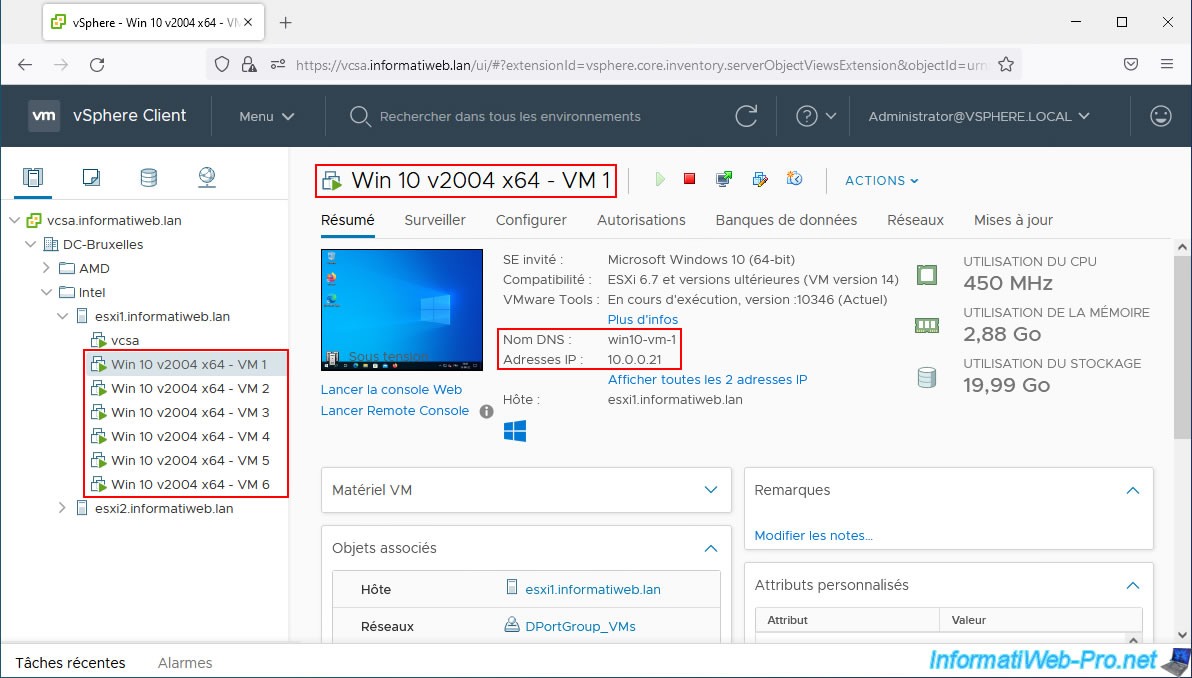Bookmark this page with the star icon
The height and width of the screenshot is (678, 1192).
point(1006,65)
